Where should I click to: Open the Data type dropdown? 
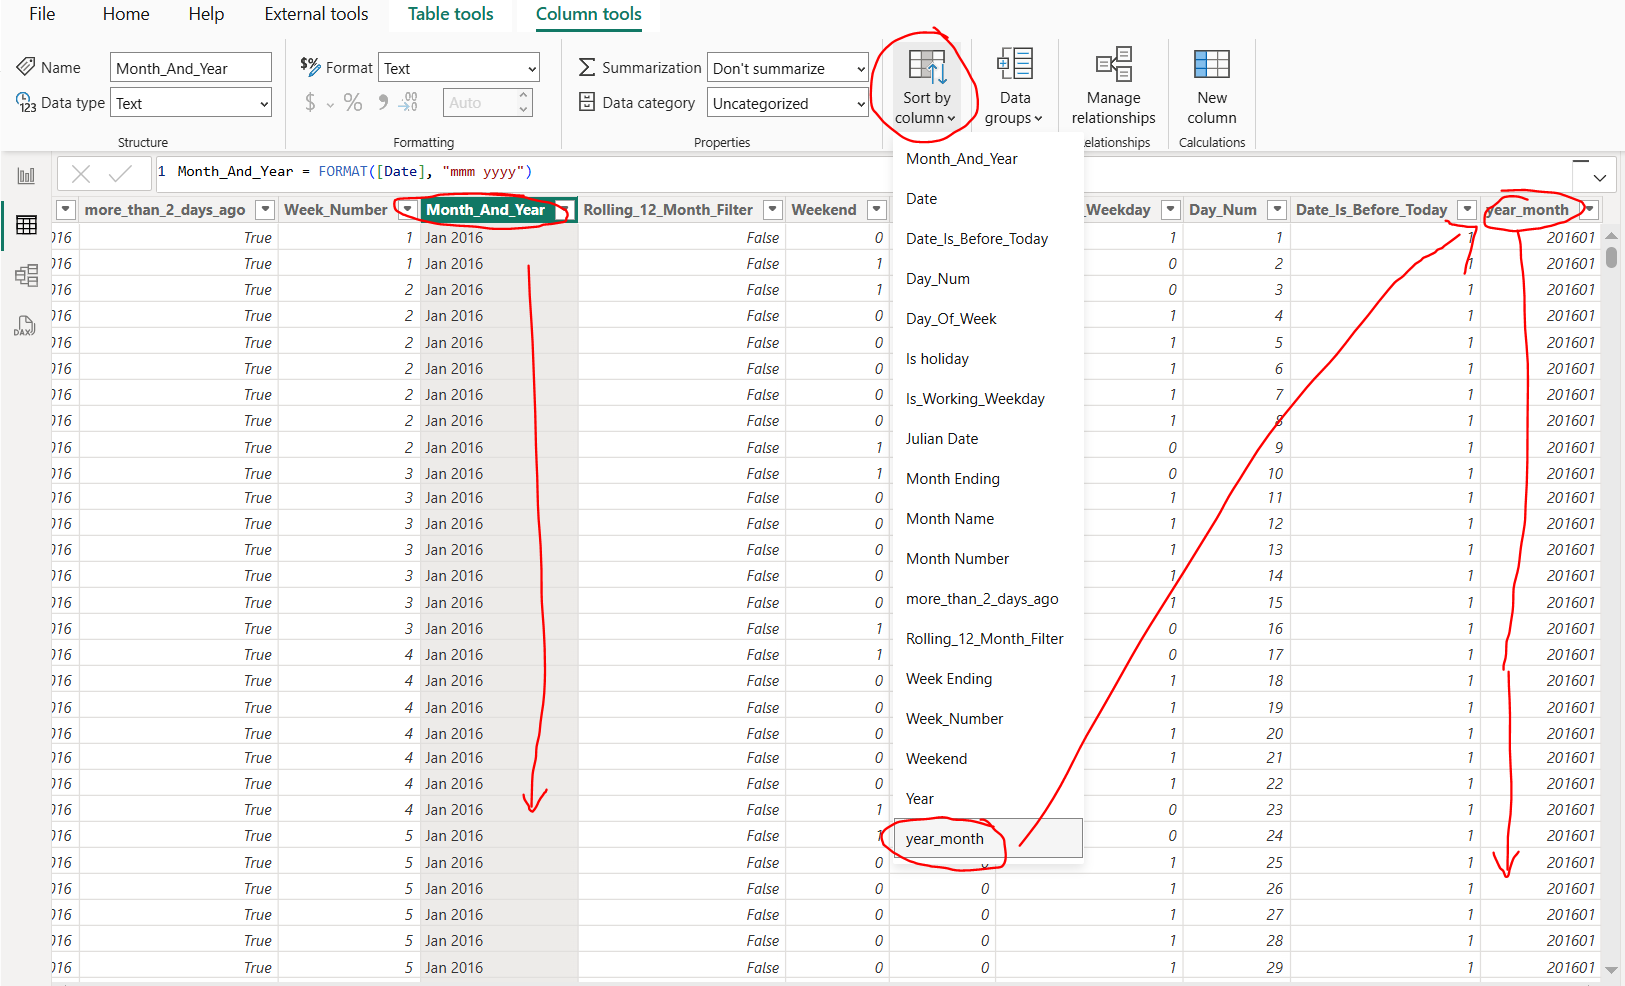point(191,103)
